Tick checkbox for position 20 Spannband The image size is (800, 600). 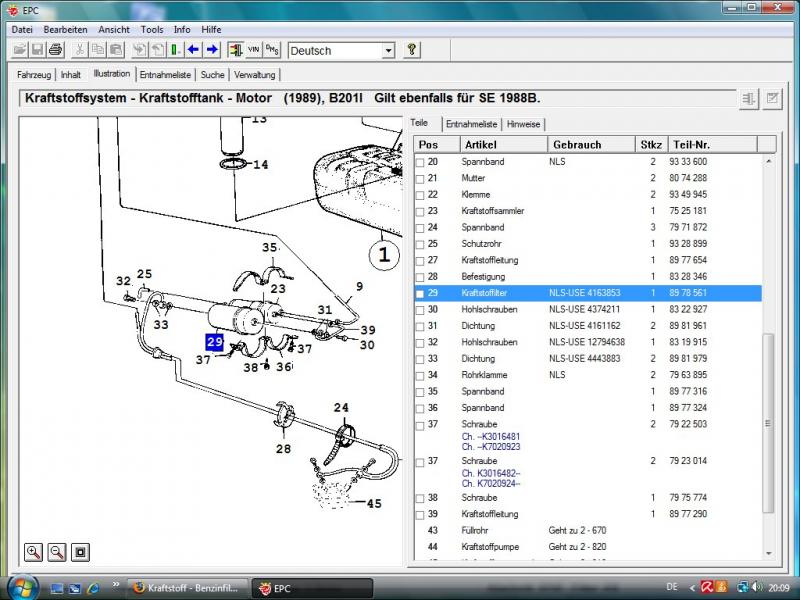coord(420,163)
